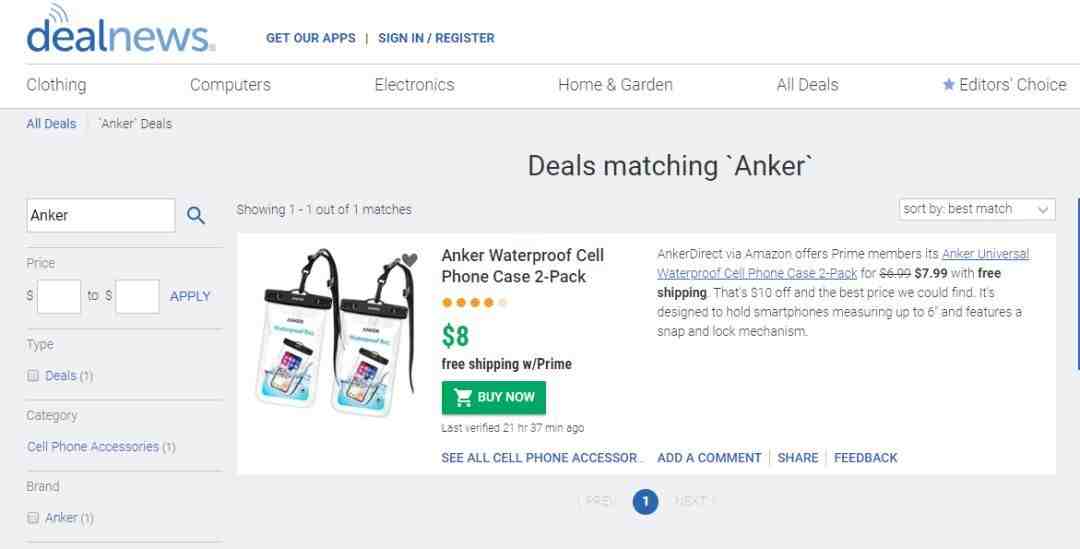This screenshot has height=549, width=1080.
Task: Click the star rating dots
Action: pyautogui.click(x=474, y=303)
